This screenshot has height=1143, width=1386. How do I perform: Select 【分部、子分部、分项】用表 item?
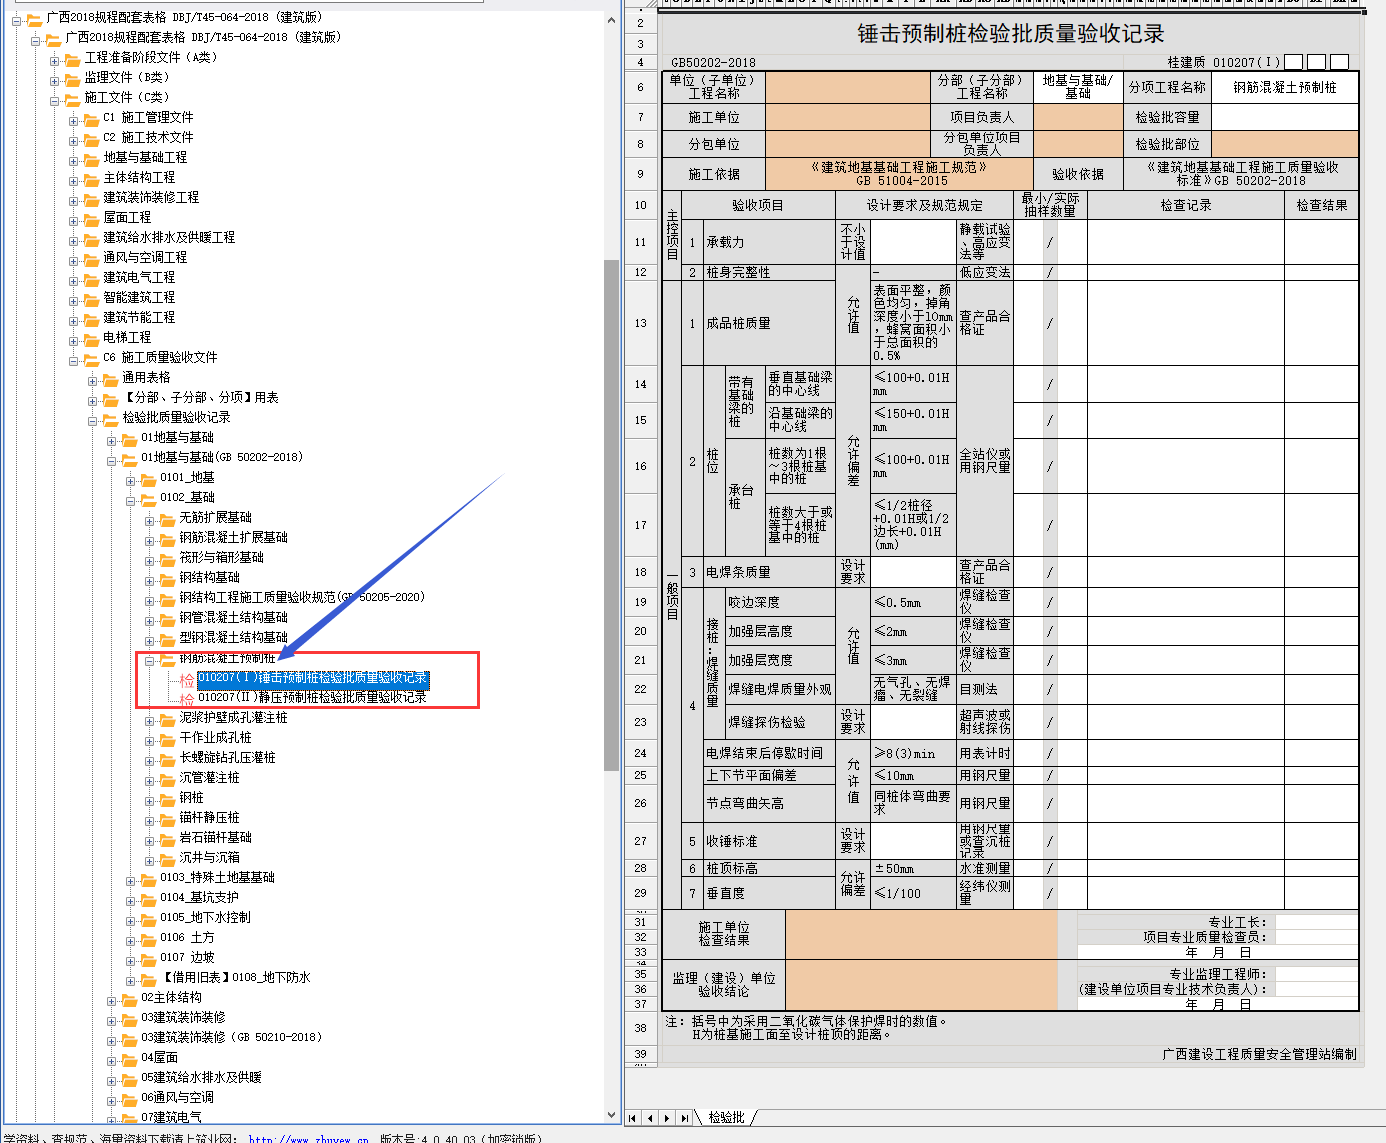coord(200,398)
